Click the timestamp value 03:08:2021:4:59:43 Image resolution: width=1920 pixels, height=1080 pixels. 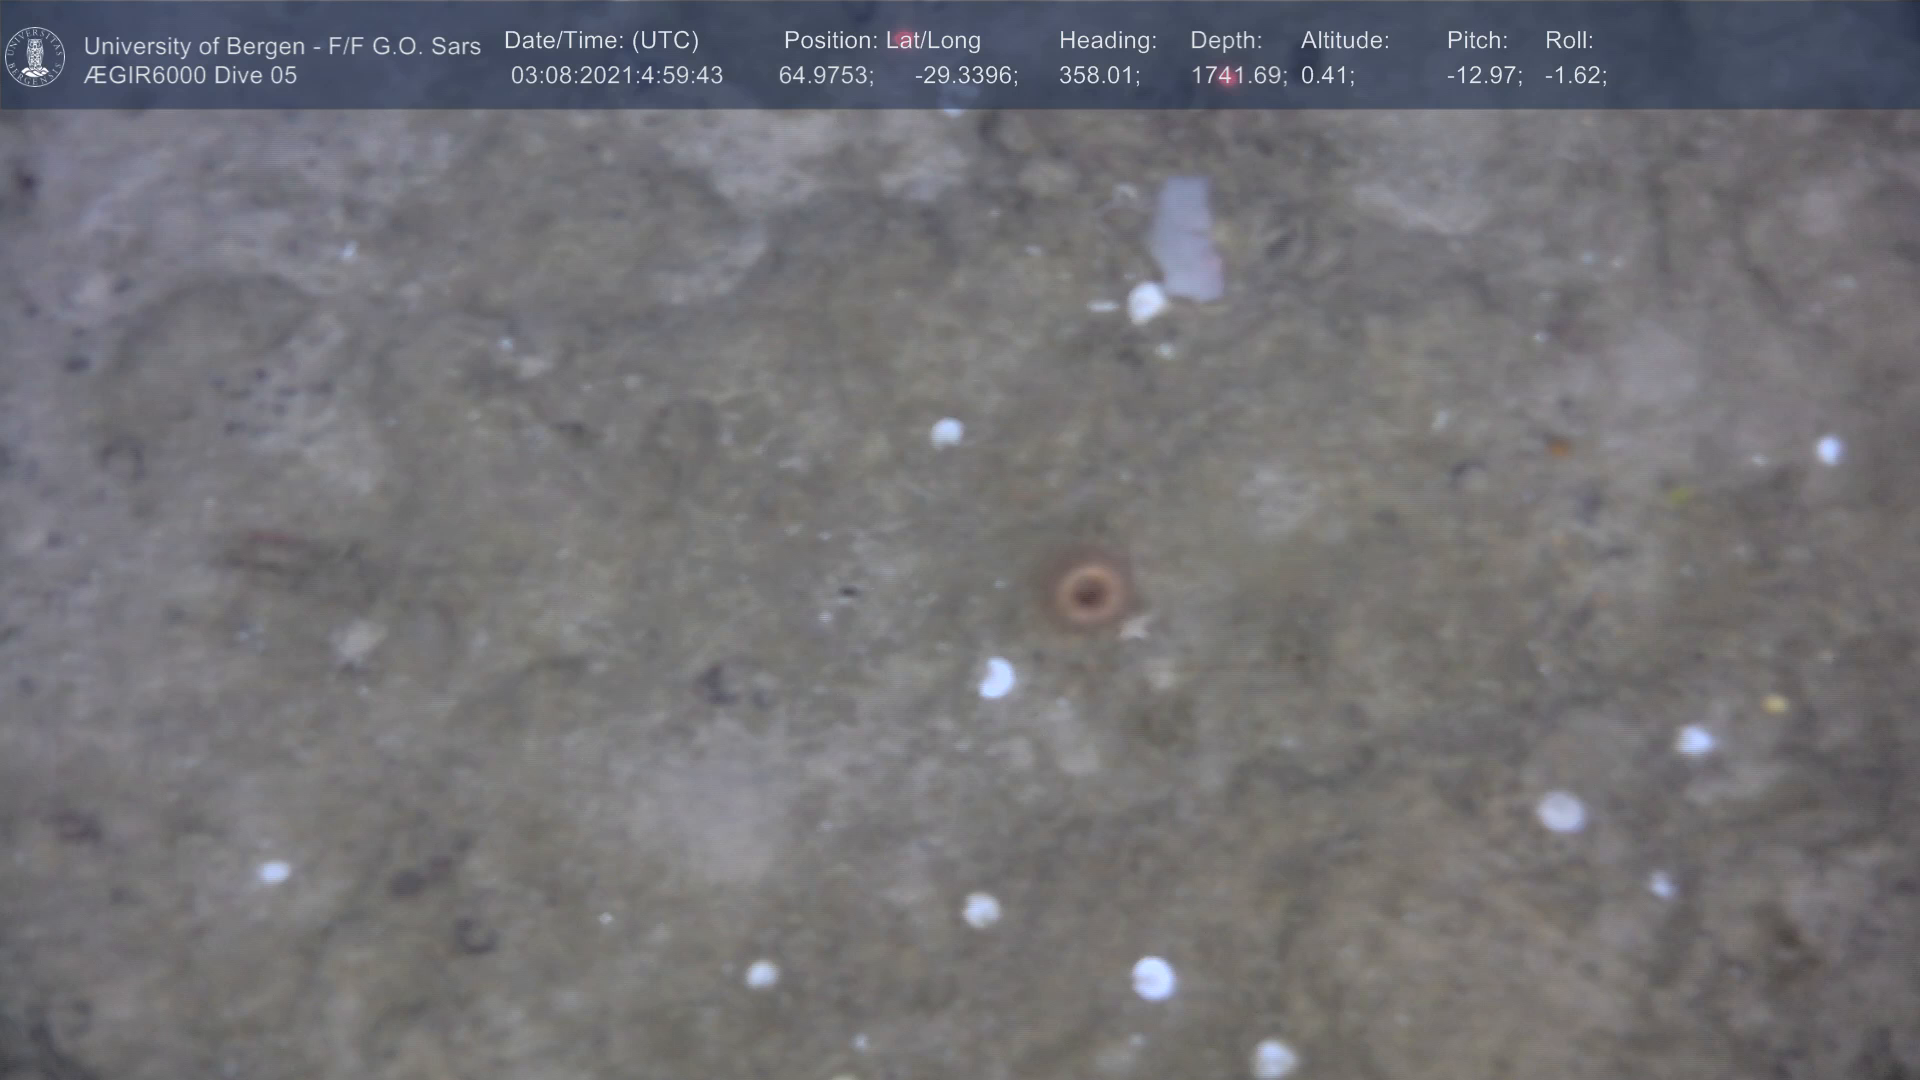pos(616,76)
